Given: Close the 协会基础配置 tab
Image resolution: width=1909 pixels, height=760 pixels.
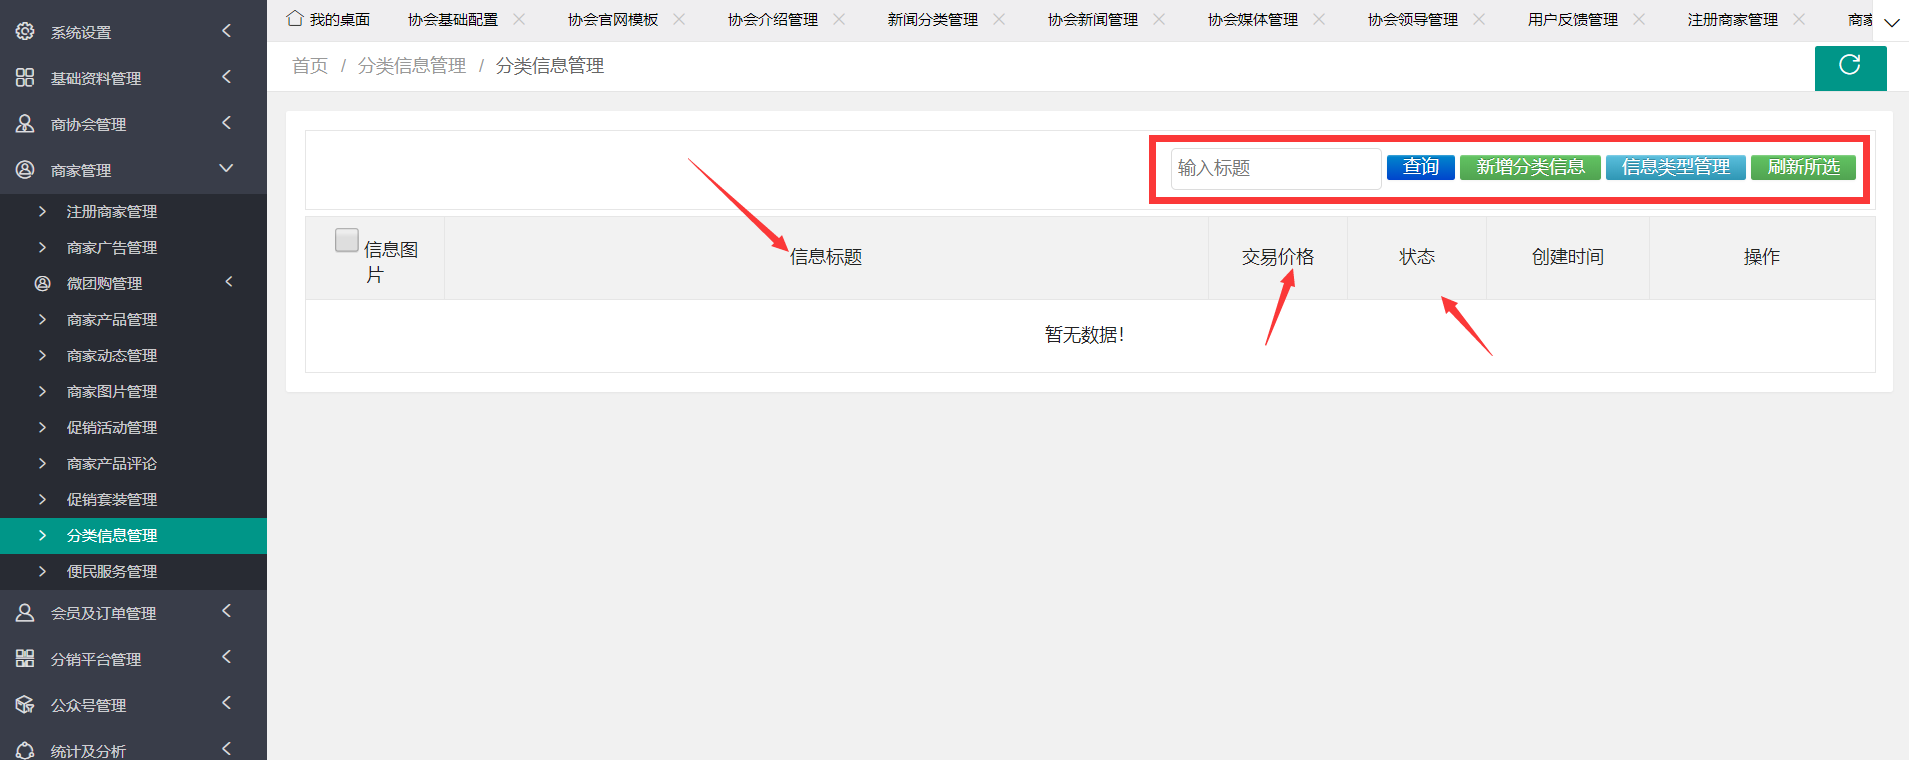Looking at the screenshot, I should [519, 19].
